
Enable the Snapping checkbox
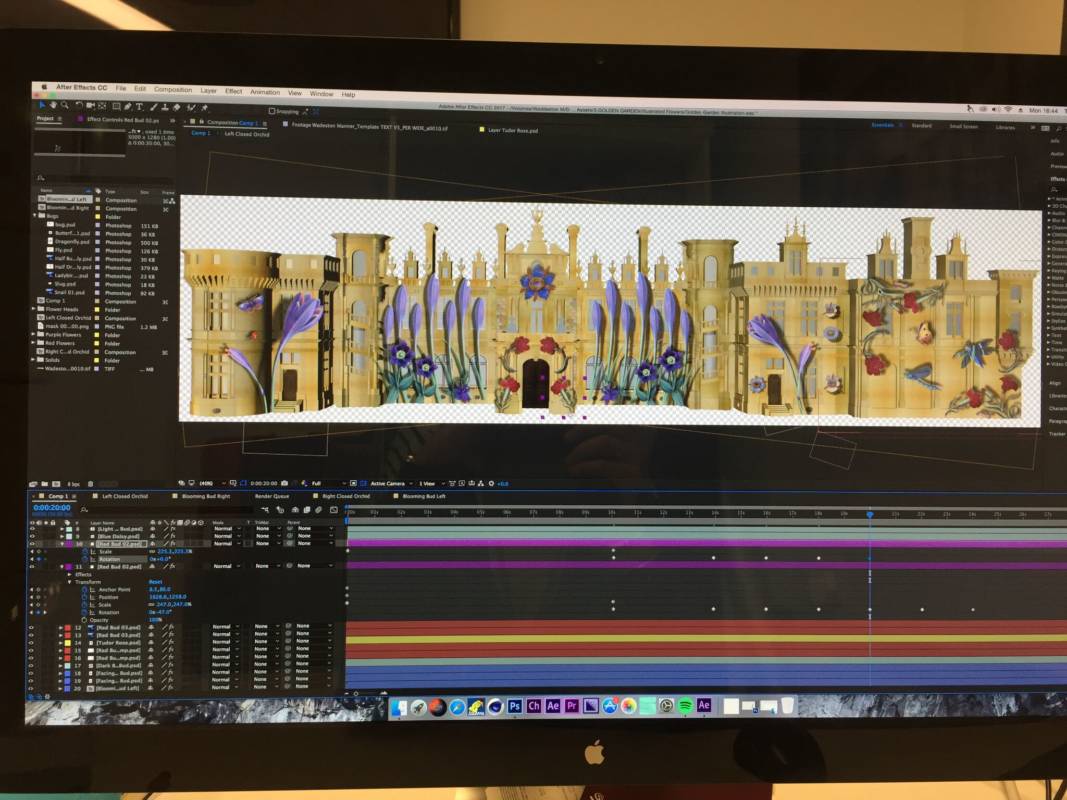[x=271, y=111]
